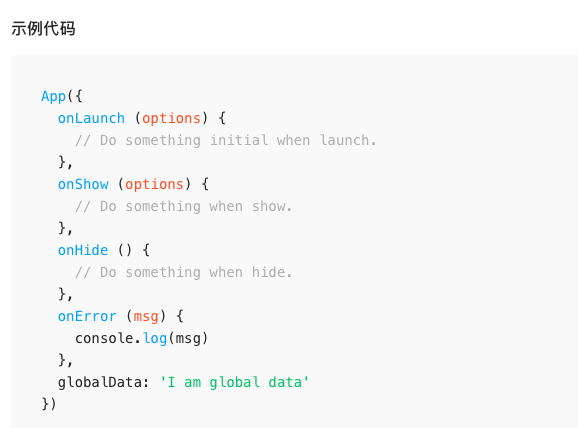The width and height of the screenshot is (578, 428).
Task: Click the word console in code
Action: coord(104,338)
